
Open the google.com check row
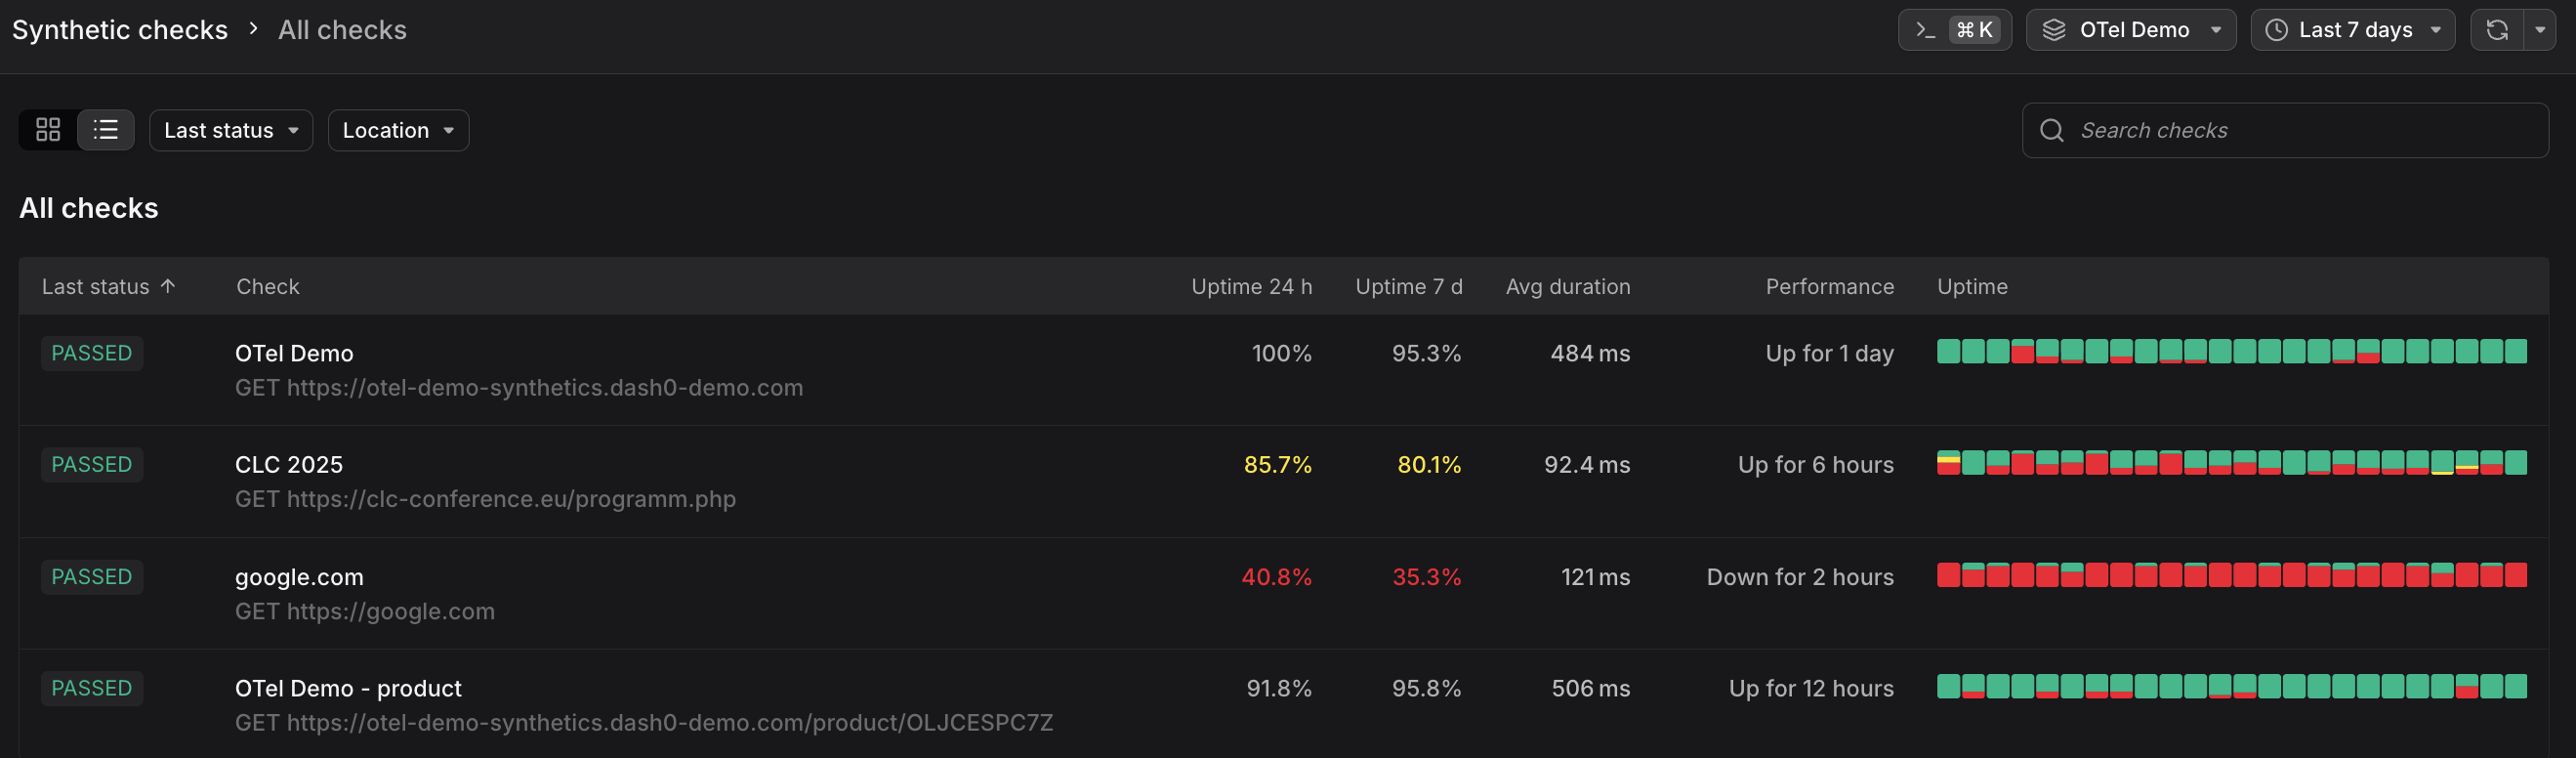click(x=1283, y=594)
